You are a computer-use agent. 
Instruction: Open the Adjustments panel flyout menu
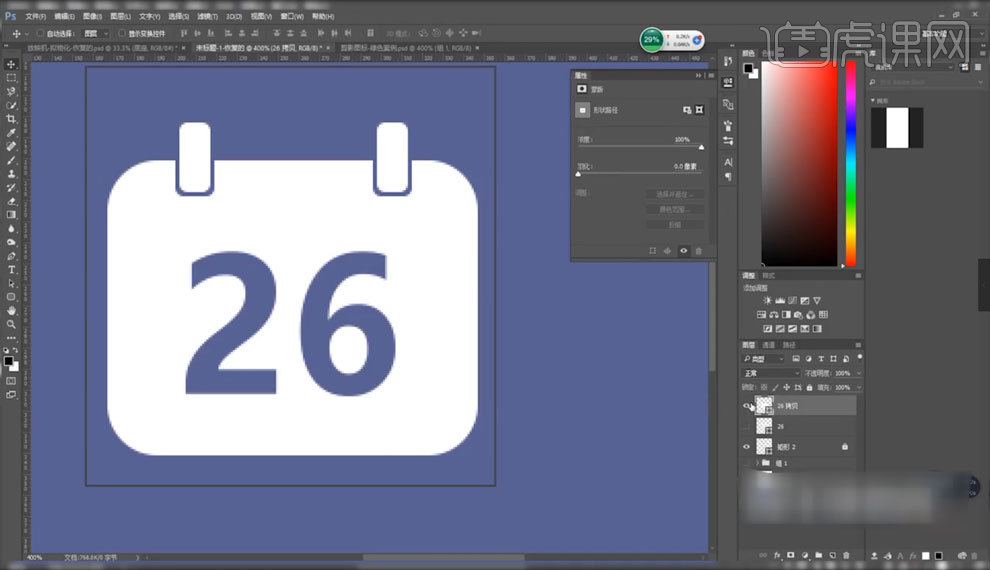858,276
